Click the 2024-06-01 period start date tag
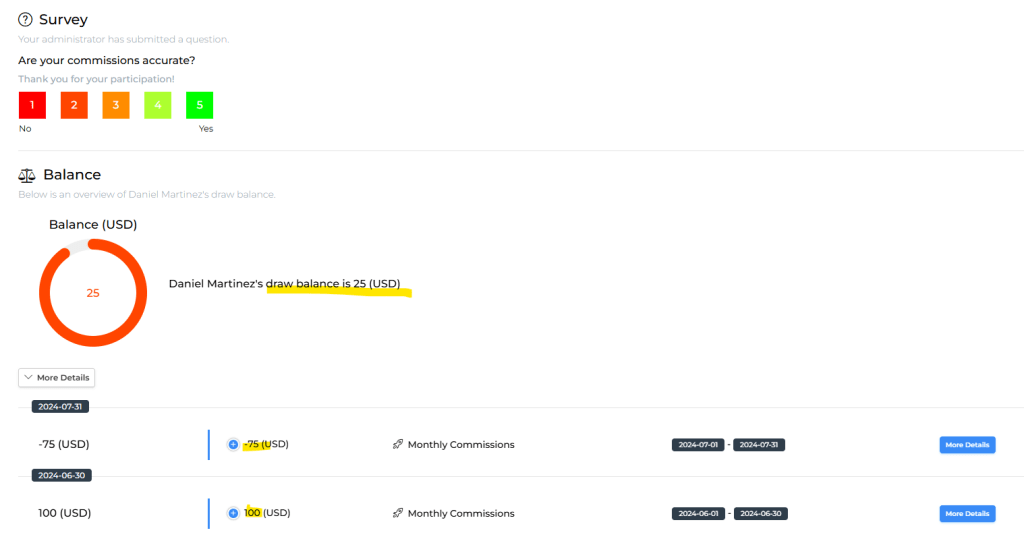Image resolution: width=1024 pixels, height=541 pixels. (698, 513)
